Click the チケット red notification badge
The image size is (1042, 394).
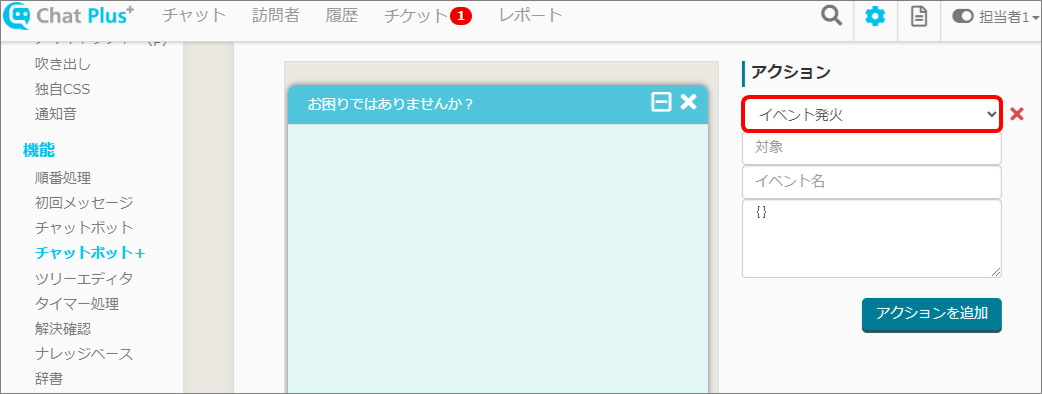click(x=461, y=17)
